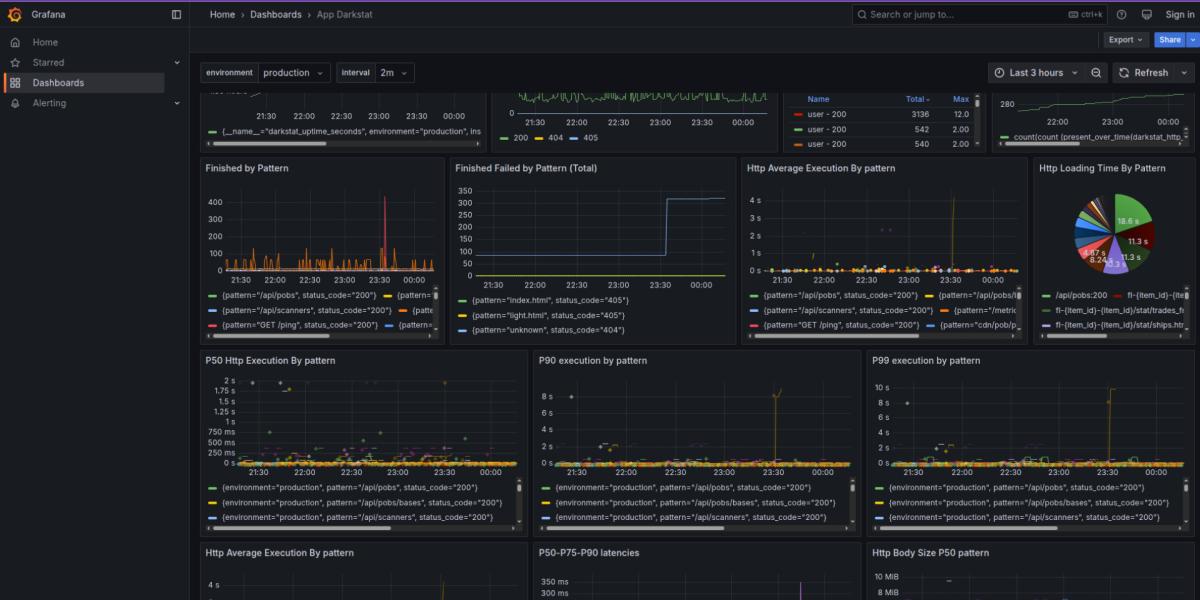1200x600 pixels.
Task: Zoom out the time range
Action: 1096,72
